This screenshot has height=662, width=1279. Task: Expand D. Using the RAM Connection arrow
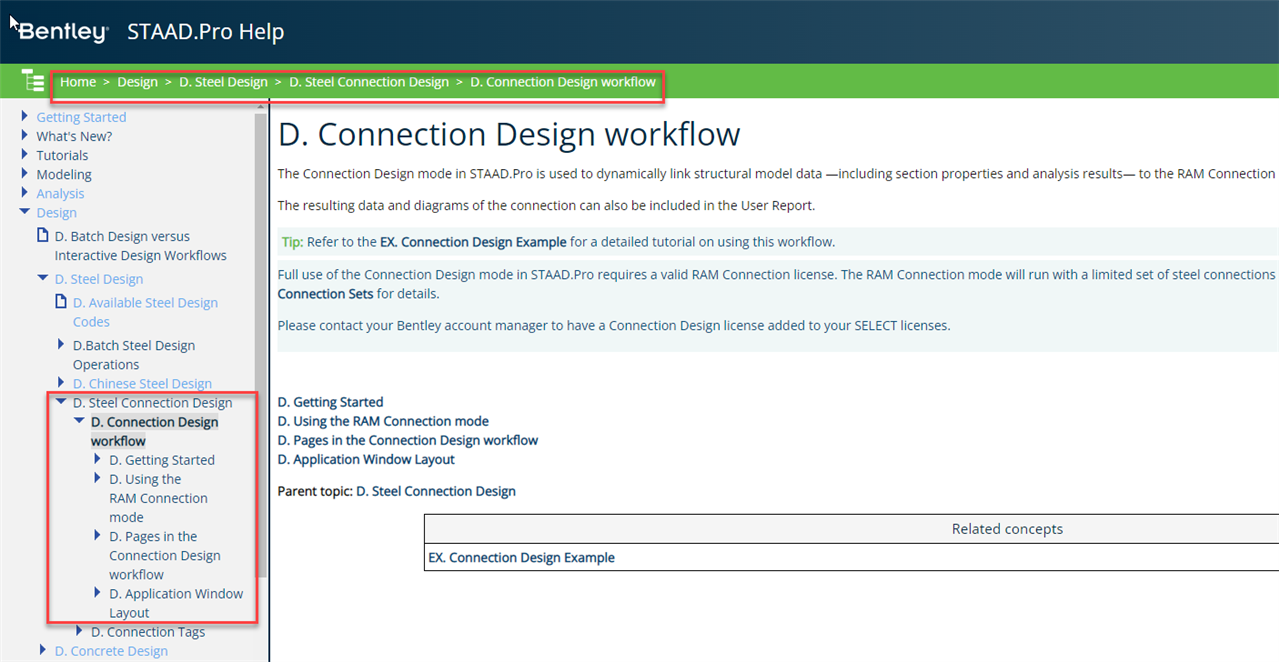(98, 479)
